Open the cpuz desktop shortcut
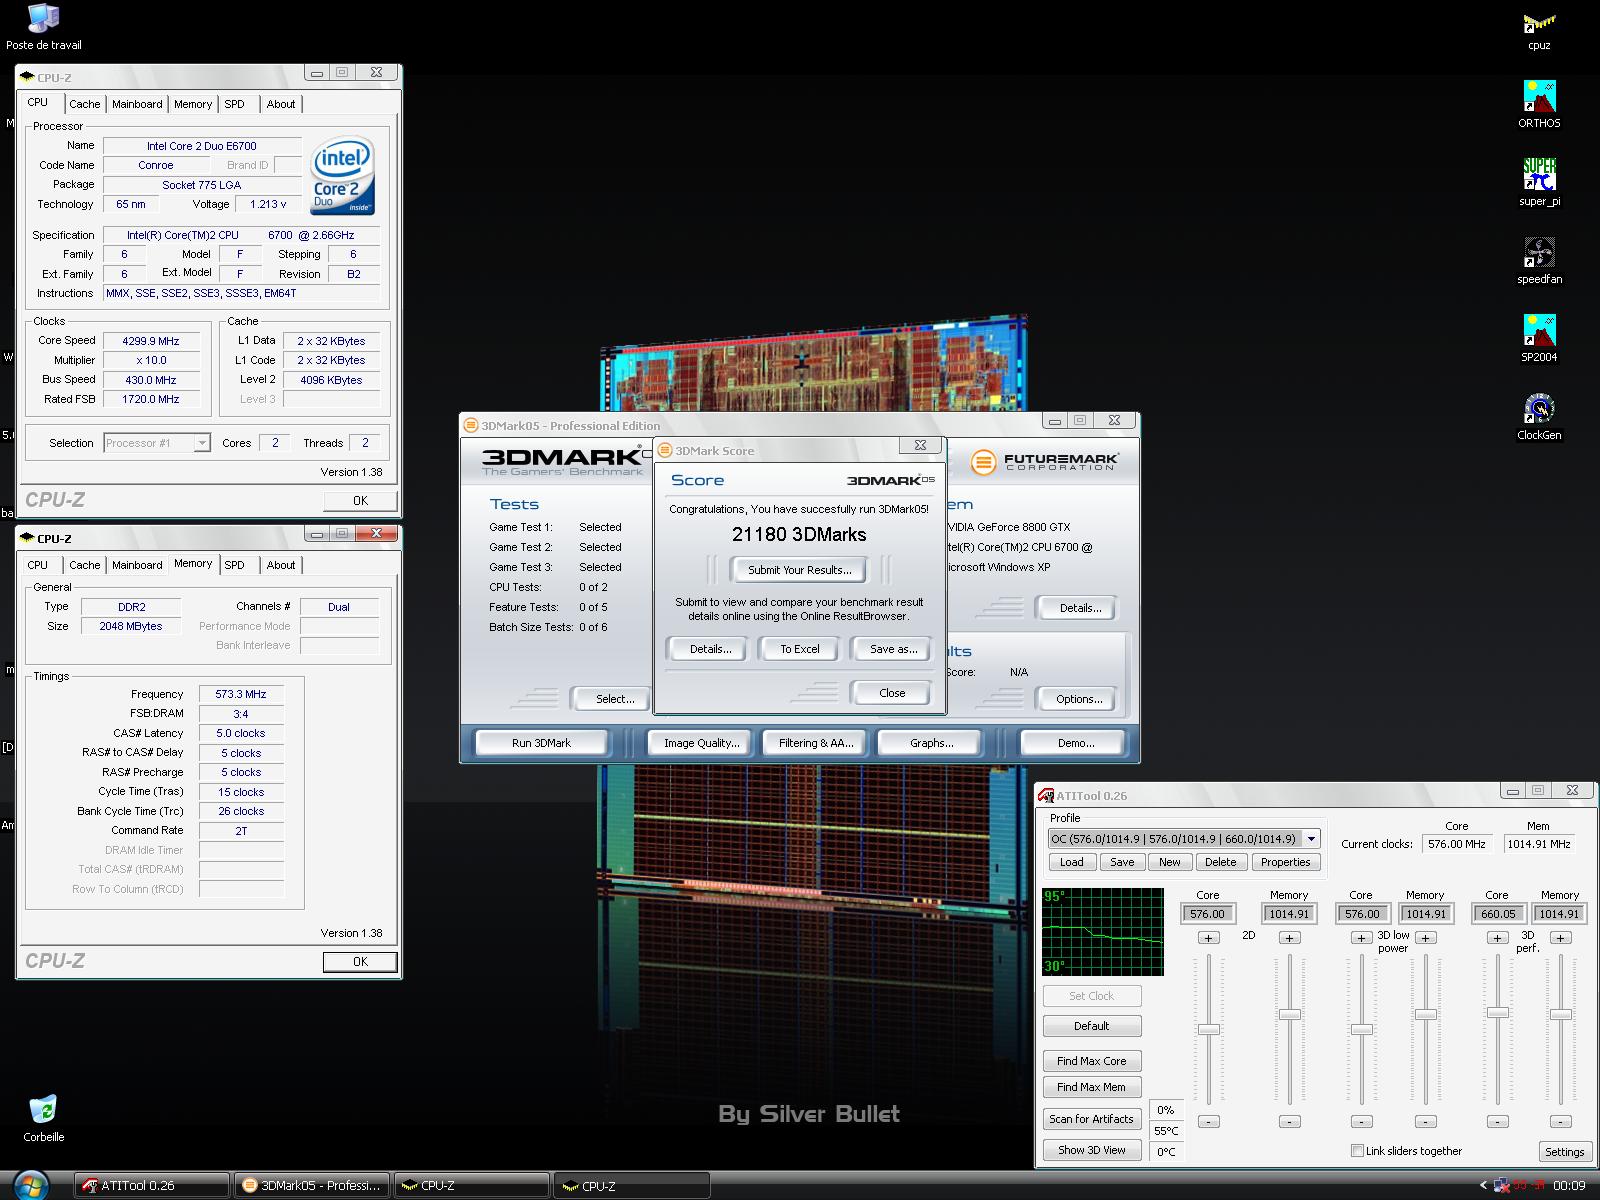Viewport: 1600px width, 1200px height. click(x=1539, y=30)
